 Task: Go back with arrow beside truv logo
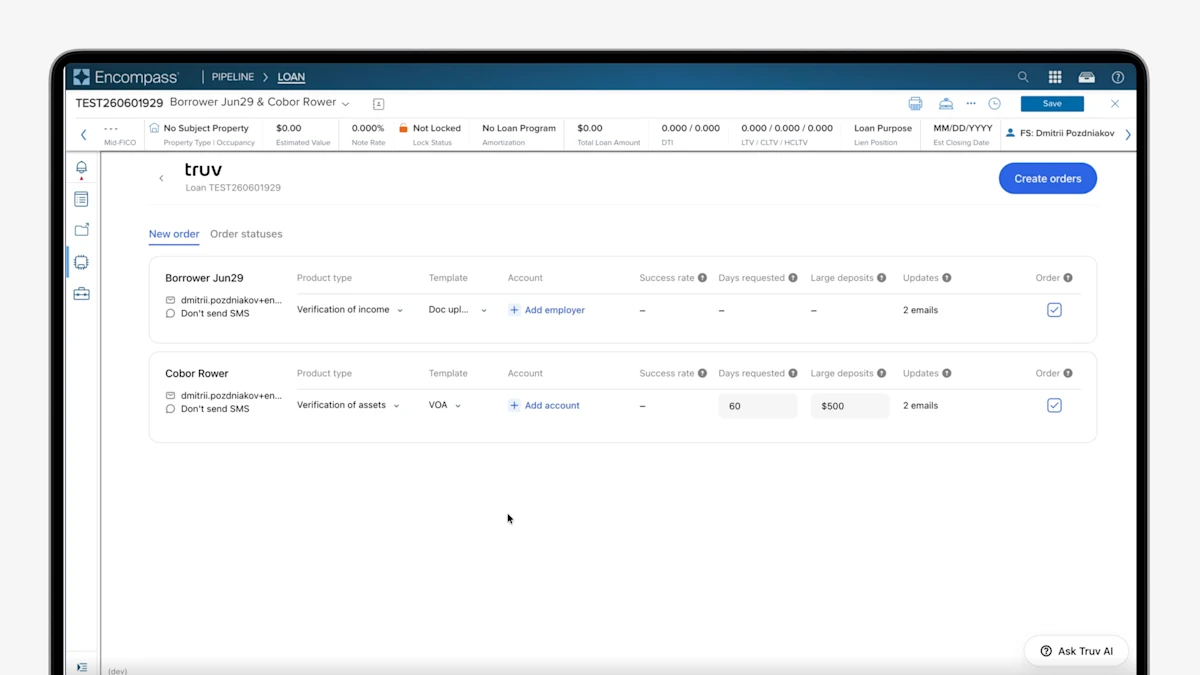tap(161, 179)
